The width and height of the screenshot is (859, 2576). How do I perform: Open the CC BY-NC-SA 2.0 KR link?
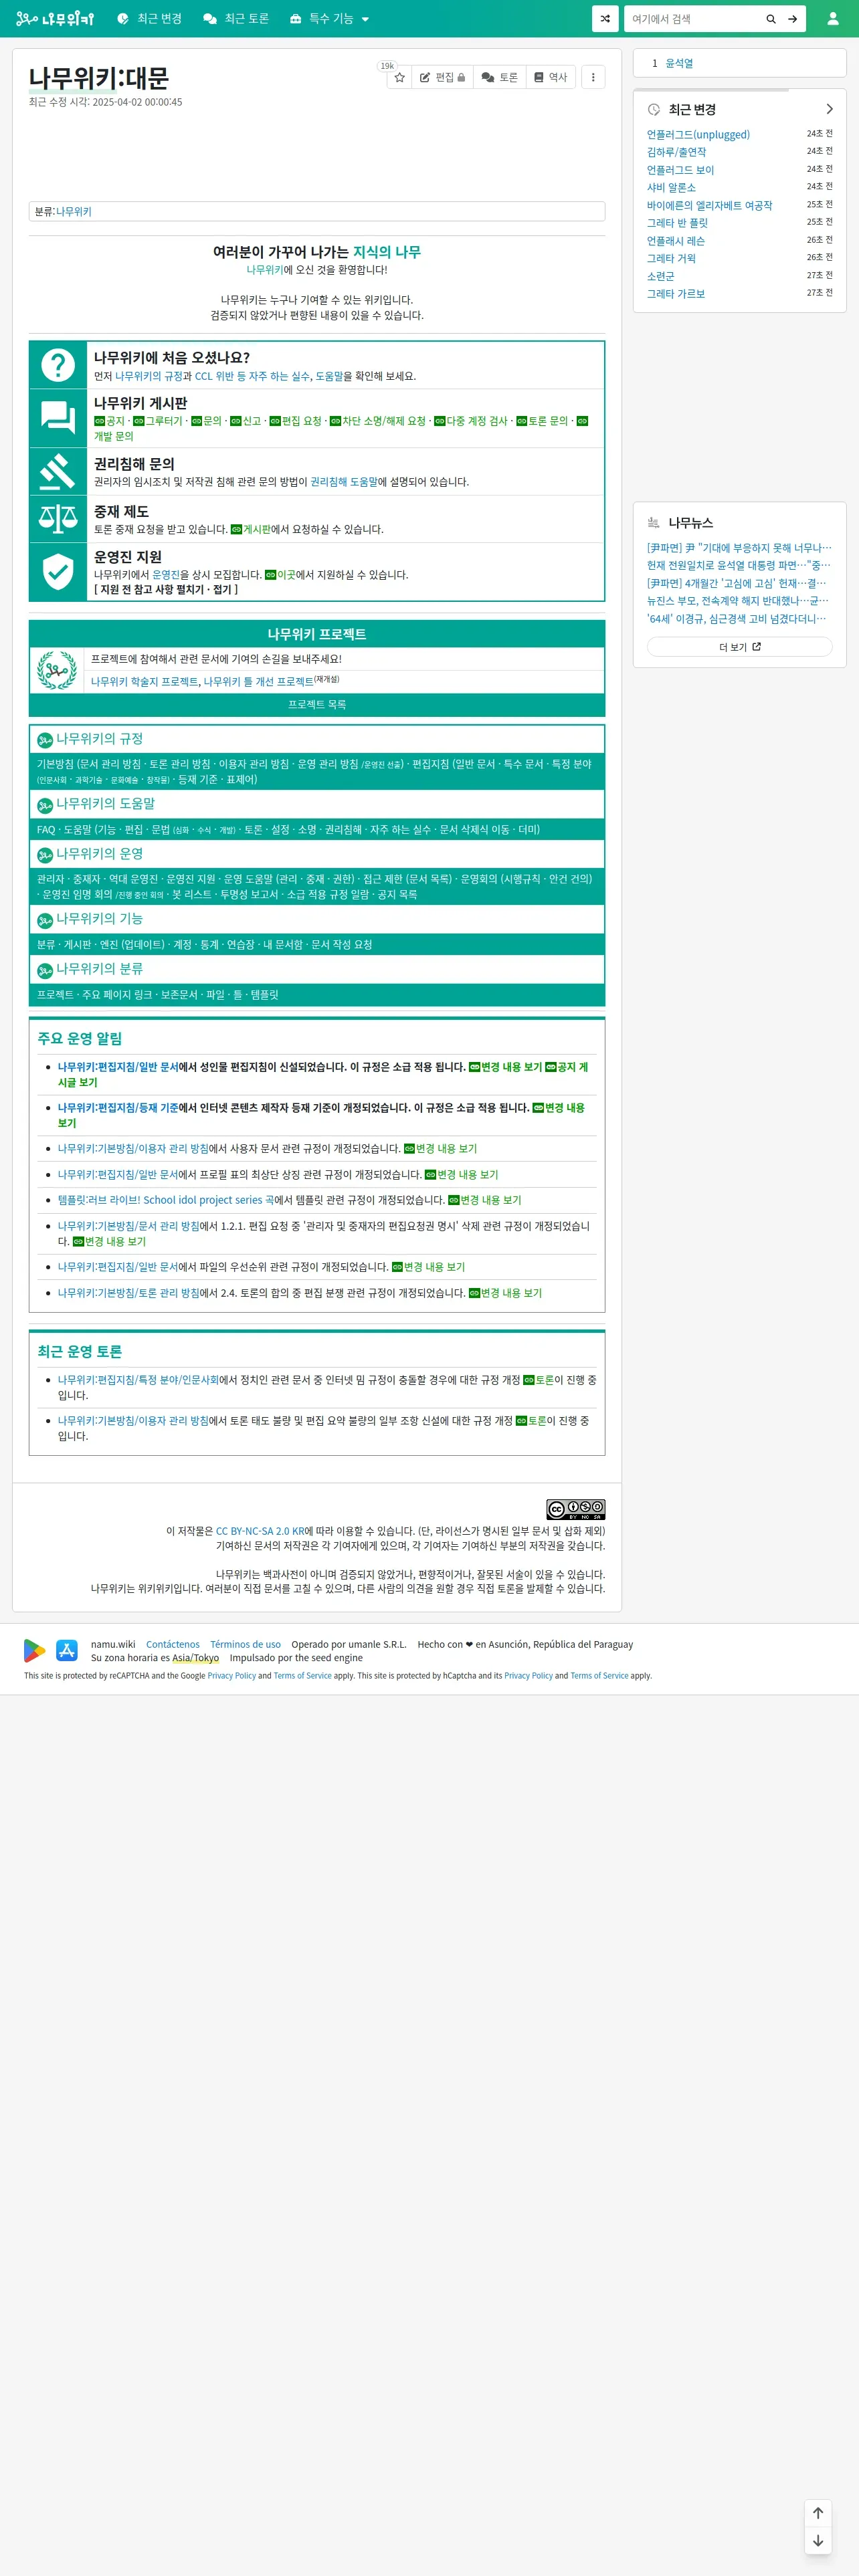coord(260,1531)
